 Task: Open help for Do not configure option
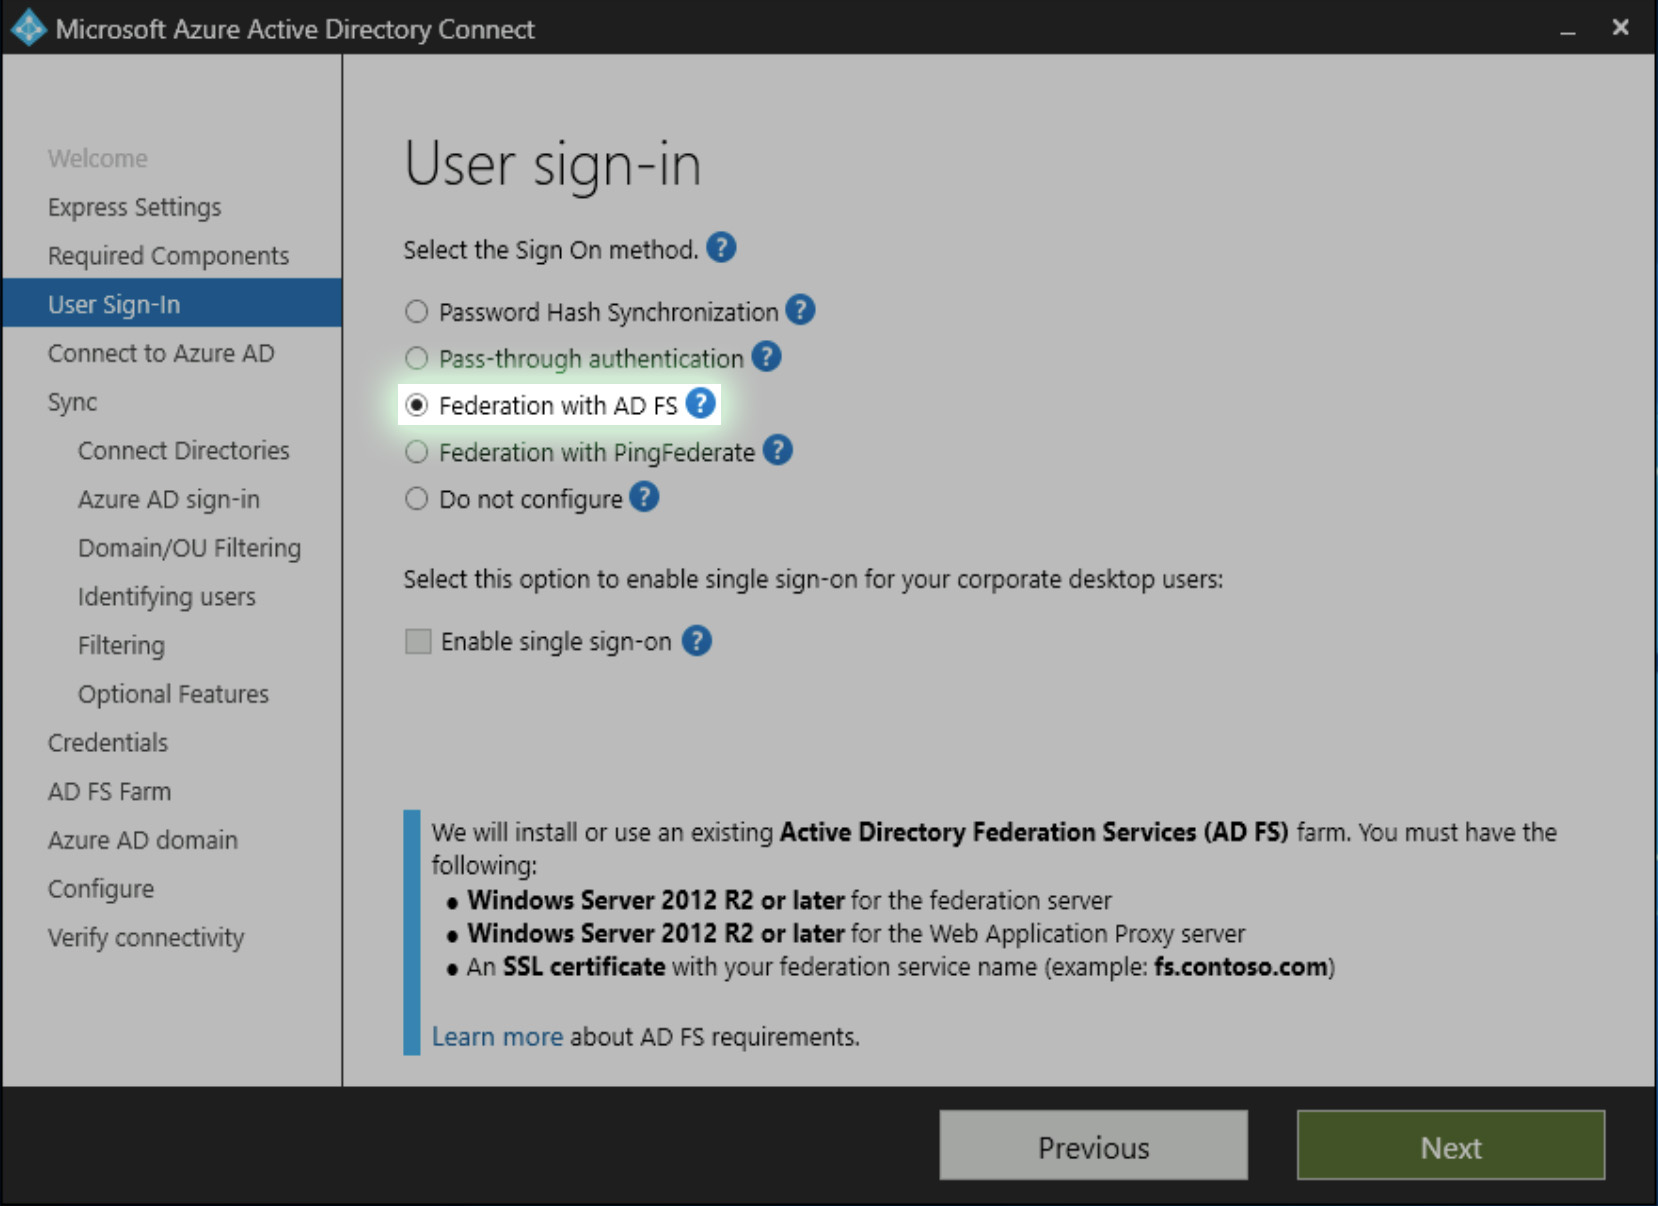tap(644, 497)
